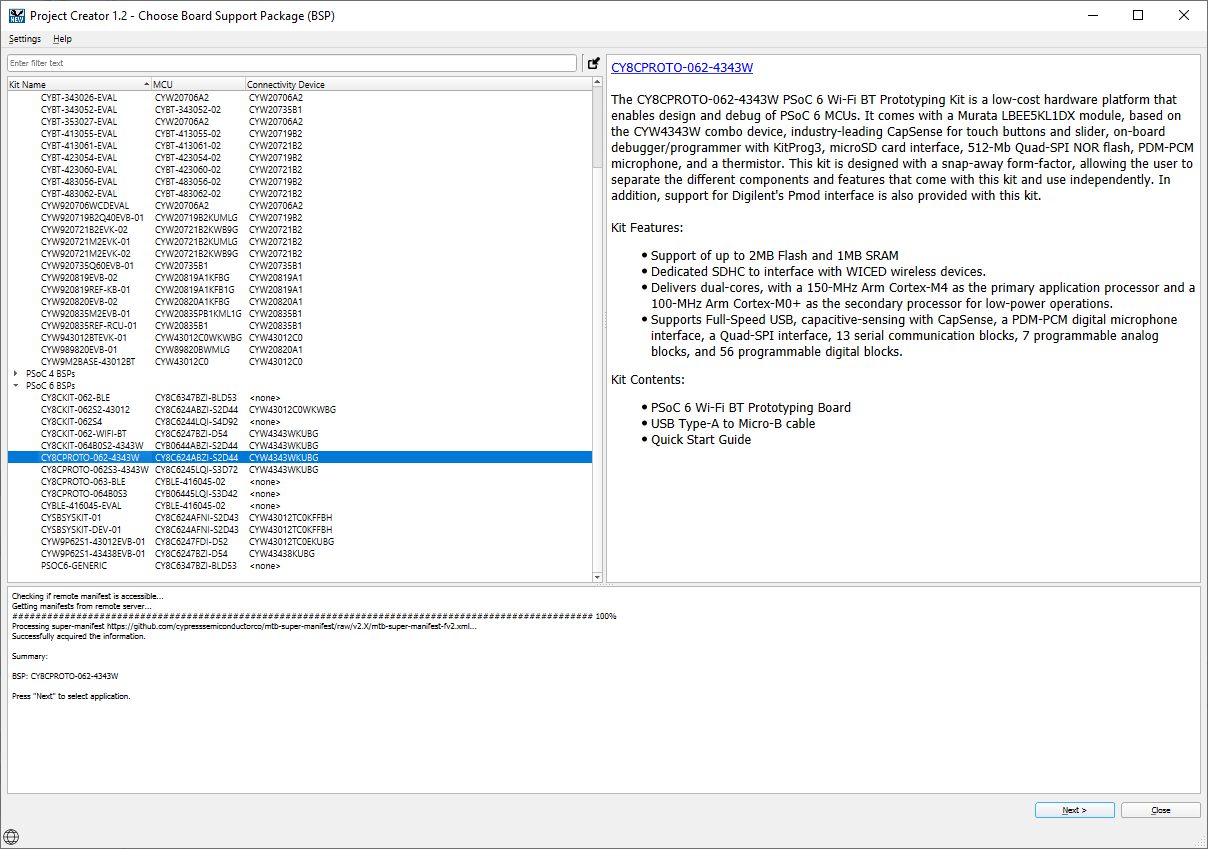Select the CY8CKIT-064B0S2-4343W kit row
The width and height of the screenshot is (1208, 849).
(300, 445)
